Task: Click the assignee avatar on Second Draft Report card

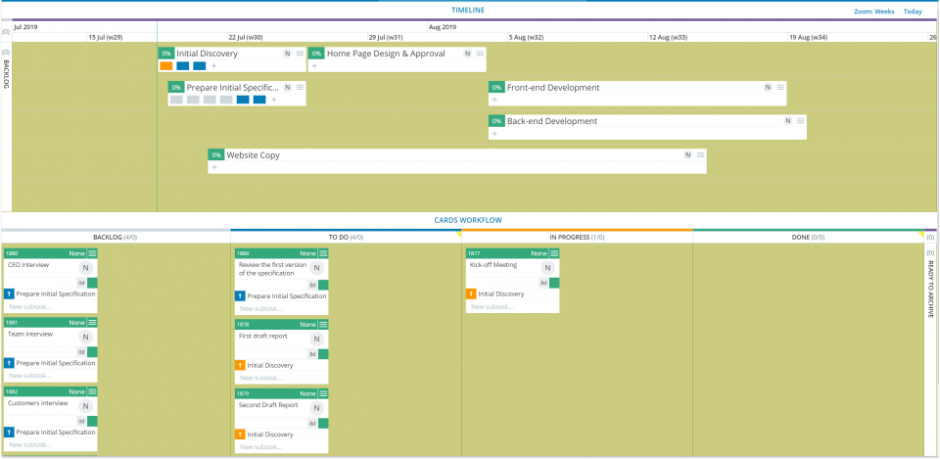Action: (x=316, y=408)
